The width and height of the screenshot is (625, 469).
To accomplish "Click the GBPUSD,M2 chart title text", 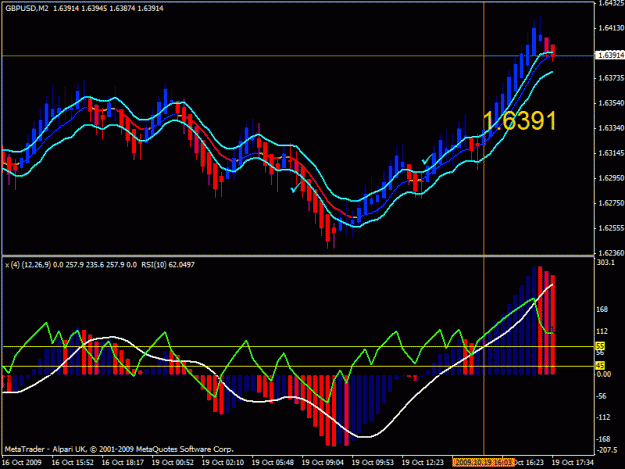I will tap(27, 8).
